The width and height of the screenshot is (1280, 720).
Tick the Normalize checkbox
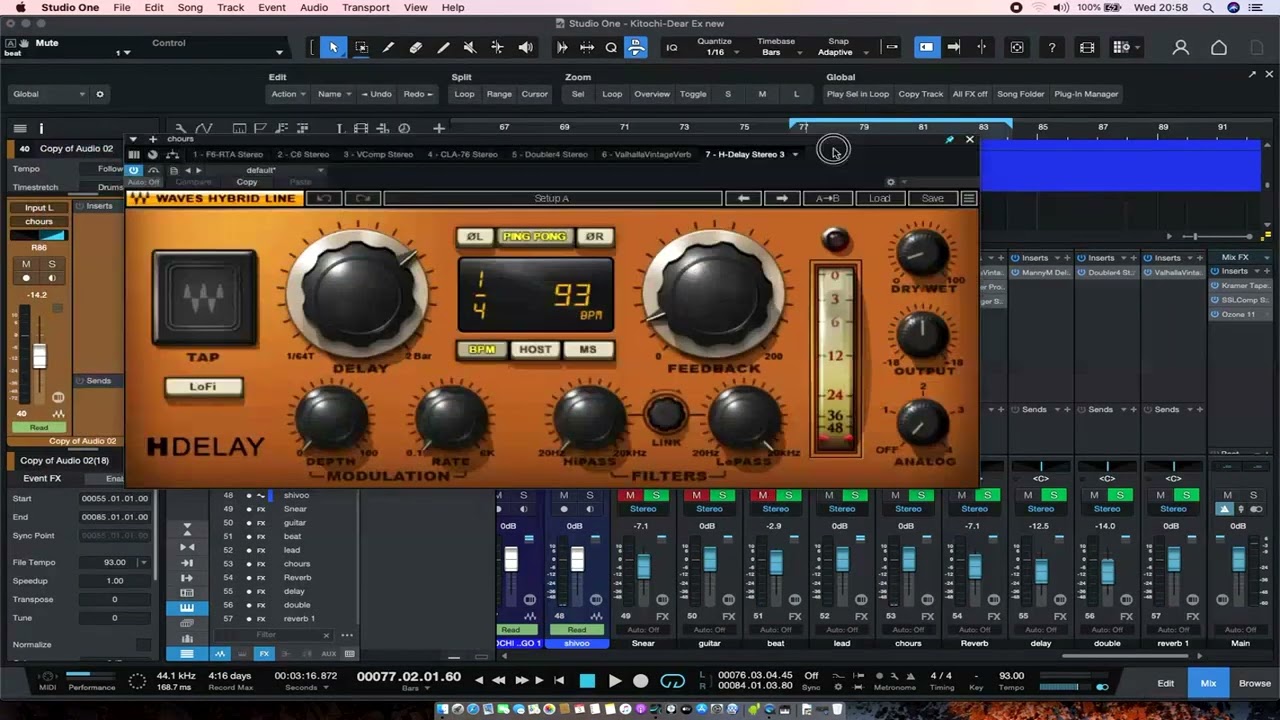143,645
